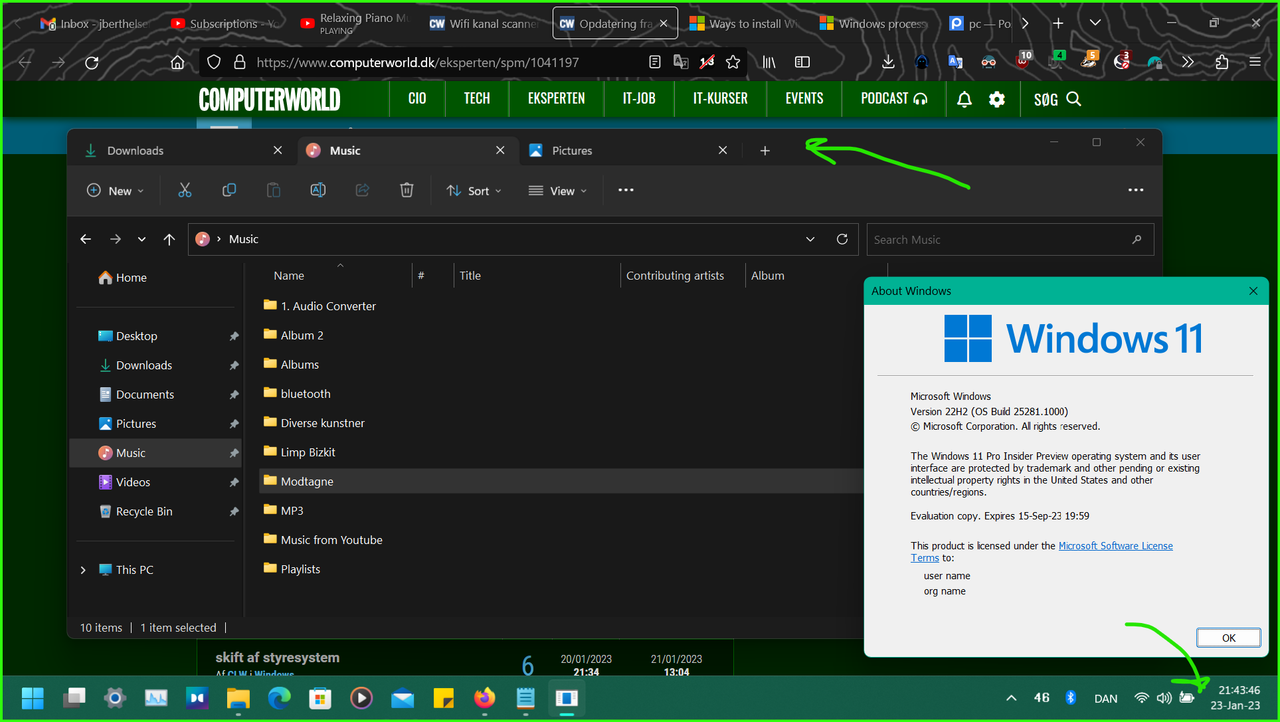Image resolution: width=1280 pixels, height=722 pixels.
Task: Click the COMPUTERWORLD logo
Action: [269, 99]
